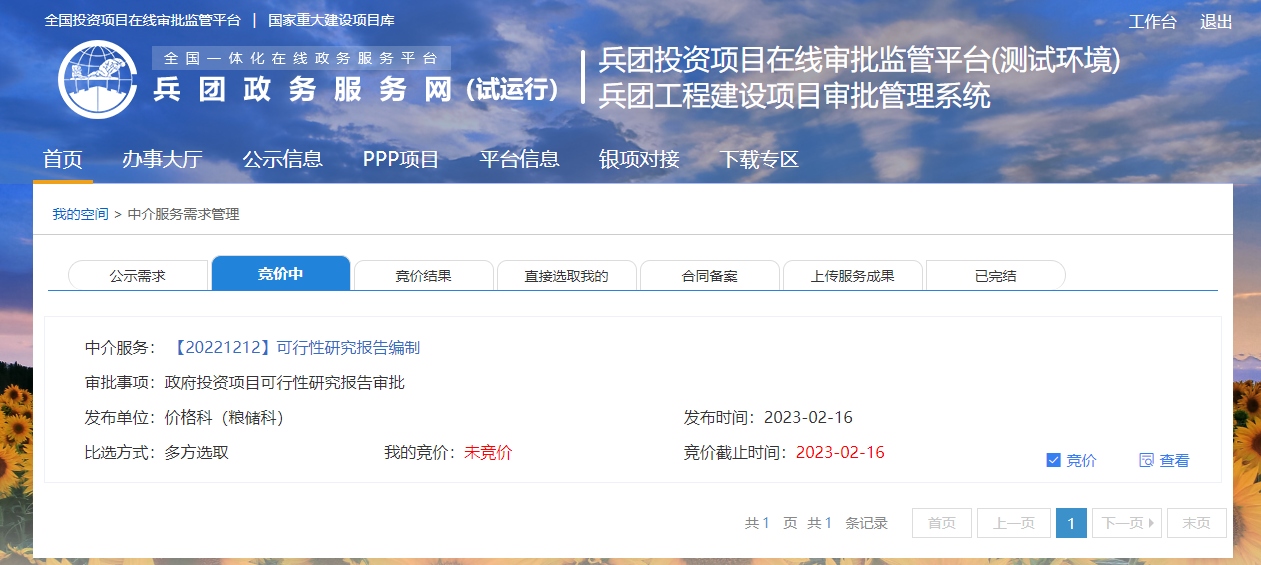1261x565 pixels.
Task: Select the 合同备案 tab
Action: click(x=709, y=276)
